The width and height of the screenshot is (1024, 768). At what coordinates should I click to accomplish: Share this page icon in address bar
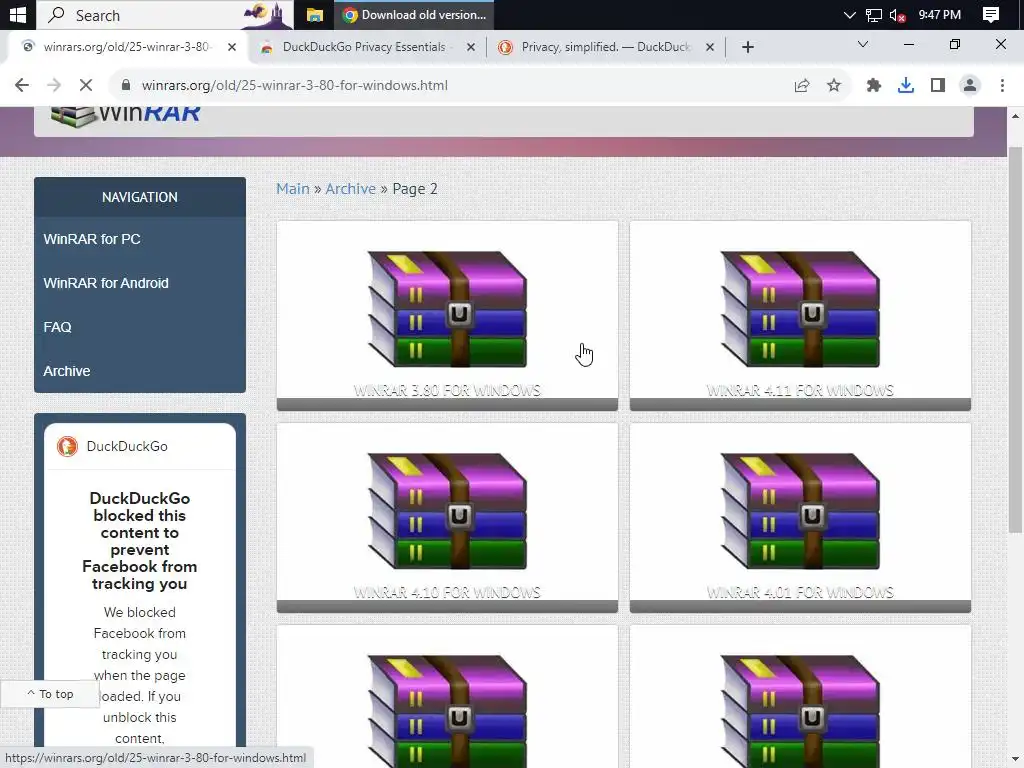(802, 85)
